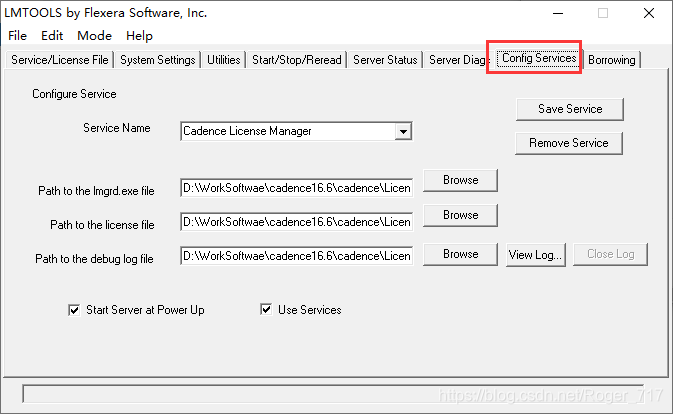The height and width of the screenshot is (414, 673).
Task: Click the Save Service button
Action: point(569,109)
